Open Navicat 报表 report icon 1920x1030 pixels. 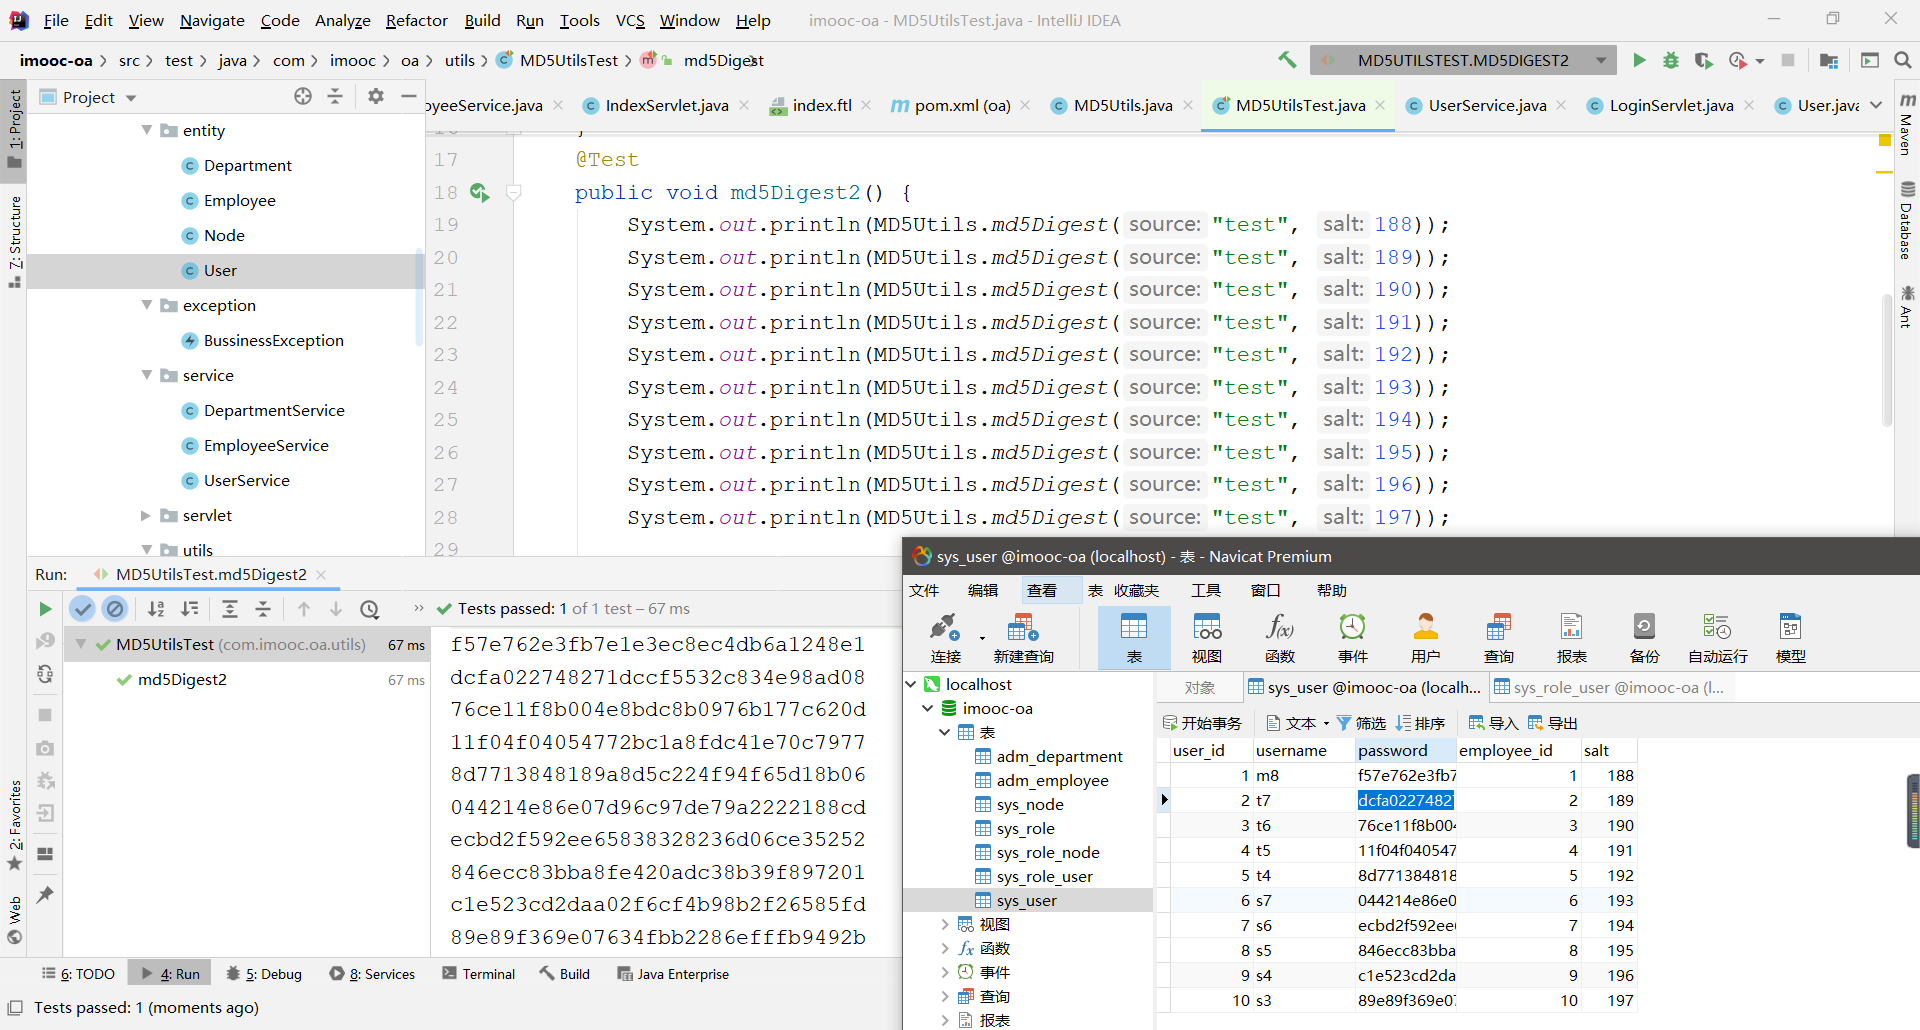tap(1572, 638)
